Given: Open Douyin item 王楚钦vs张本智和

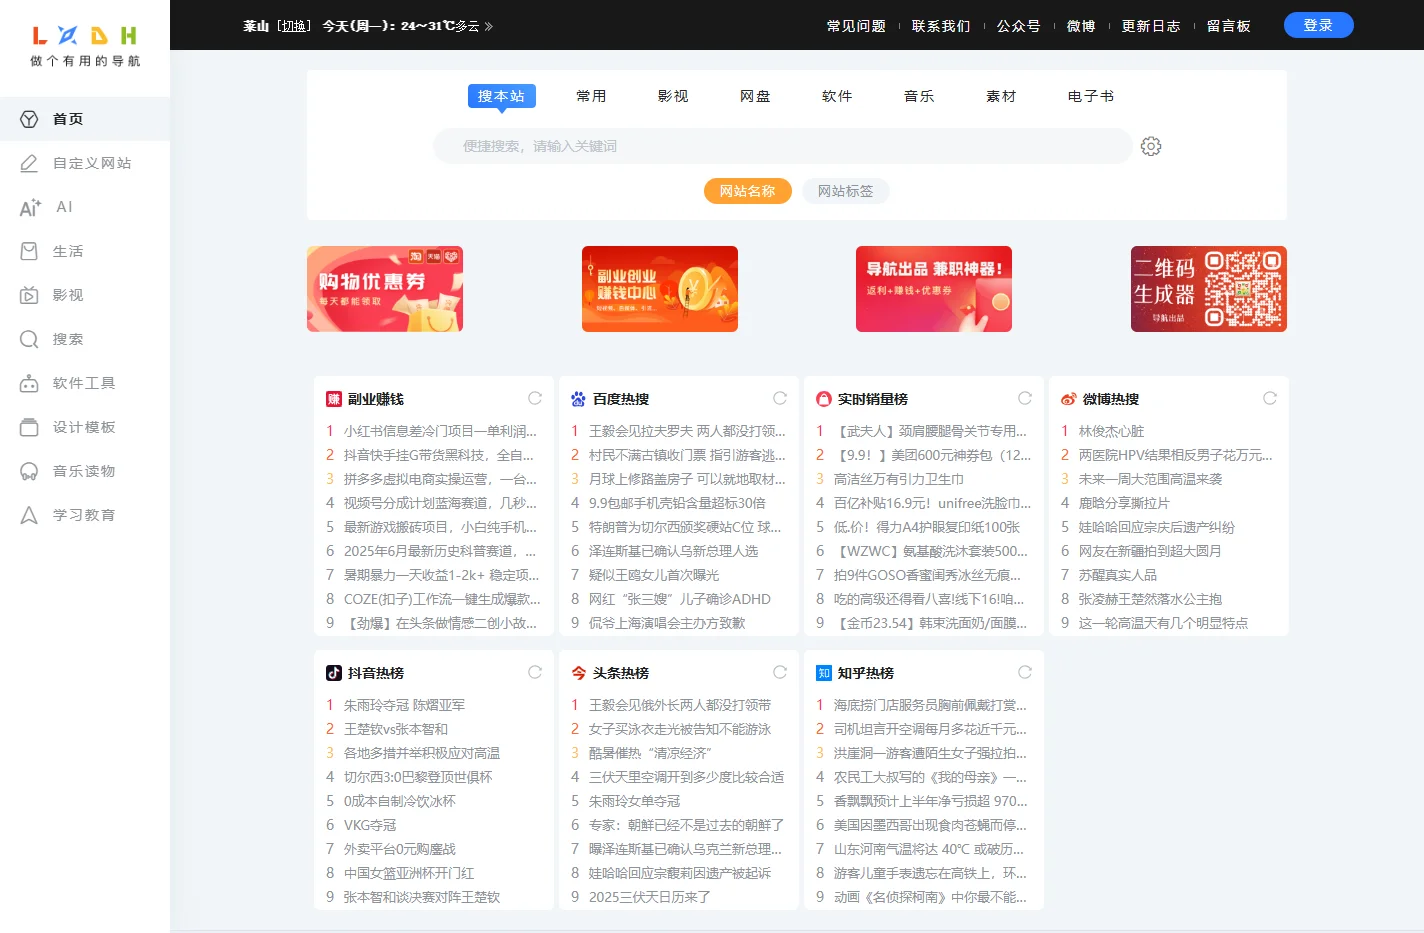Looking at the screenshot, I should point(396,729).
